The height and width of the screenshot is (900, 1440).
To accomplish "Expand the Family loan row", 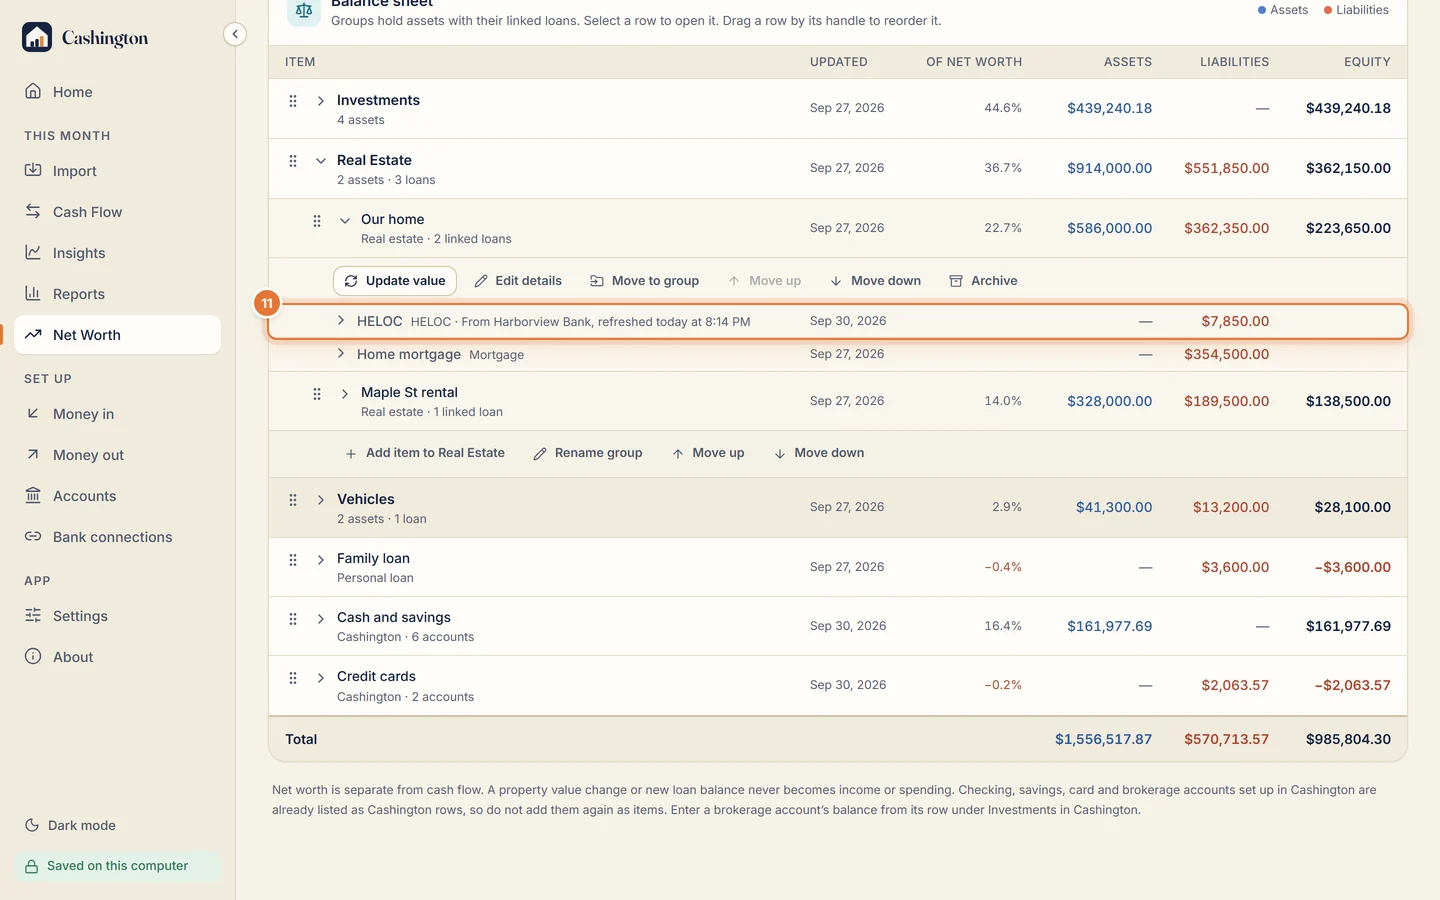I will (321, 560).
